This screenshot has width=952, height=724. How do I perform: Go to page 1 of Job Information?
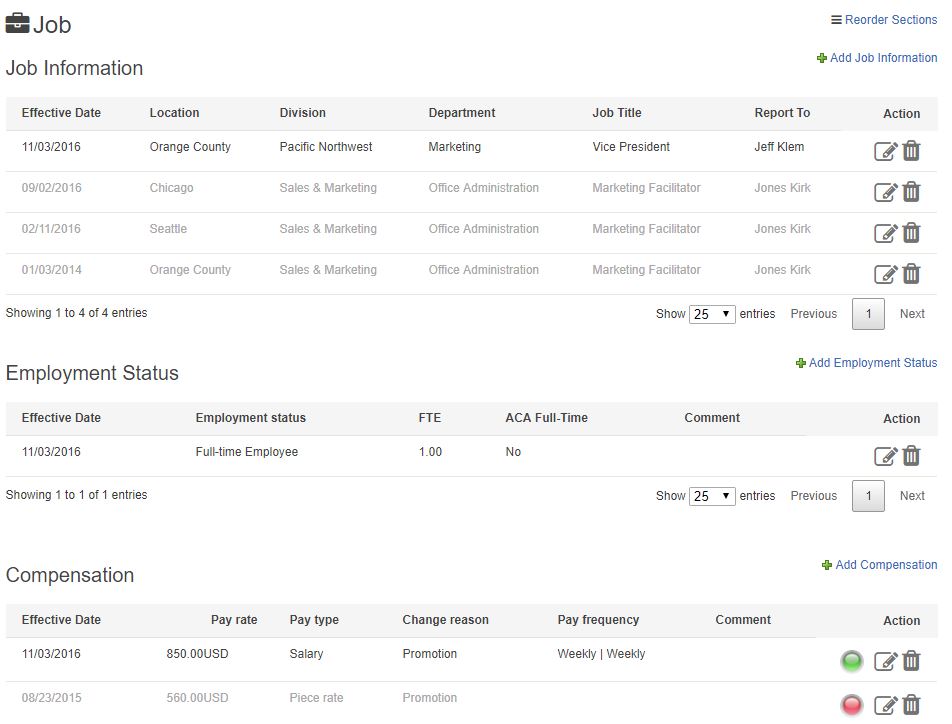pos(868,314)
